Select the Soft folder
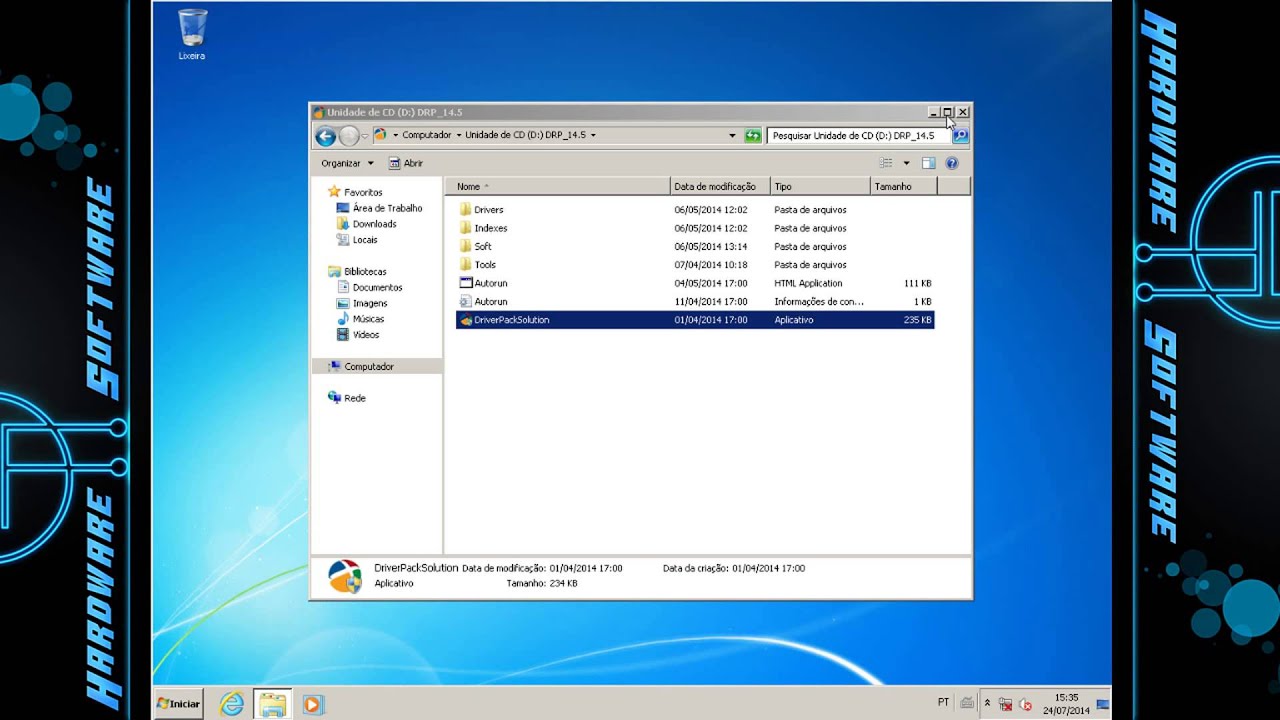The height and width of the screenshot is (720, 1280). [x=695, y=246]
